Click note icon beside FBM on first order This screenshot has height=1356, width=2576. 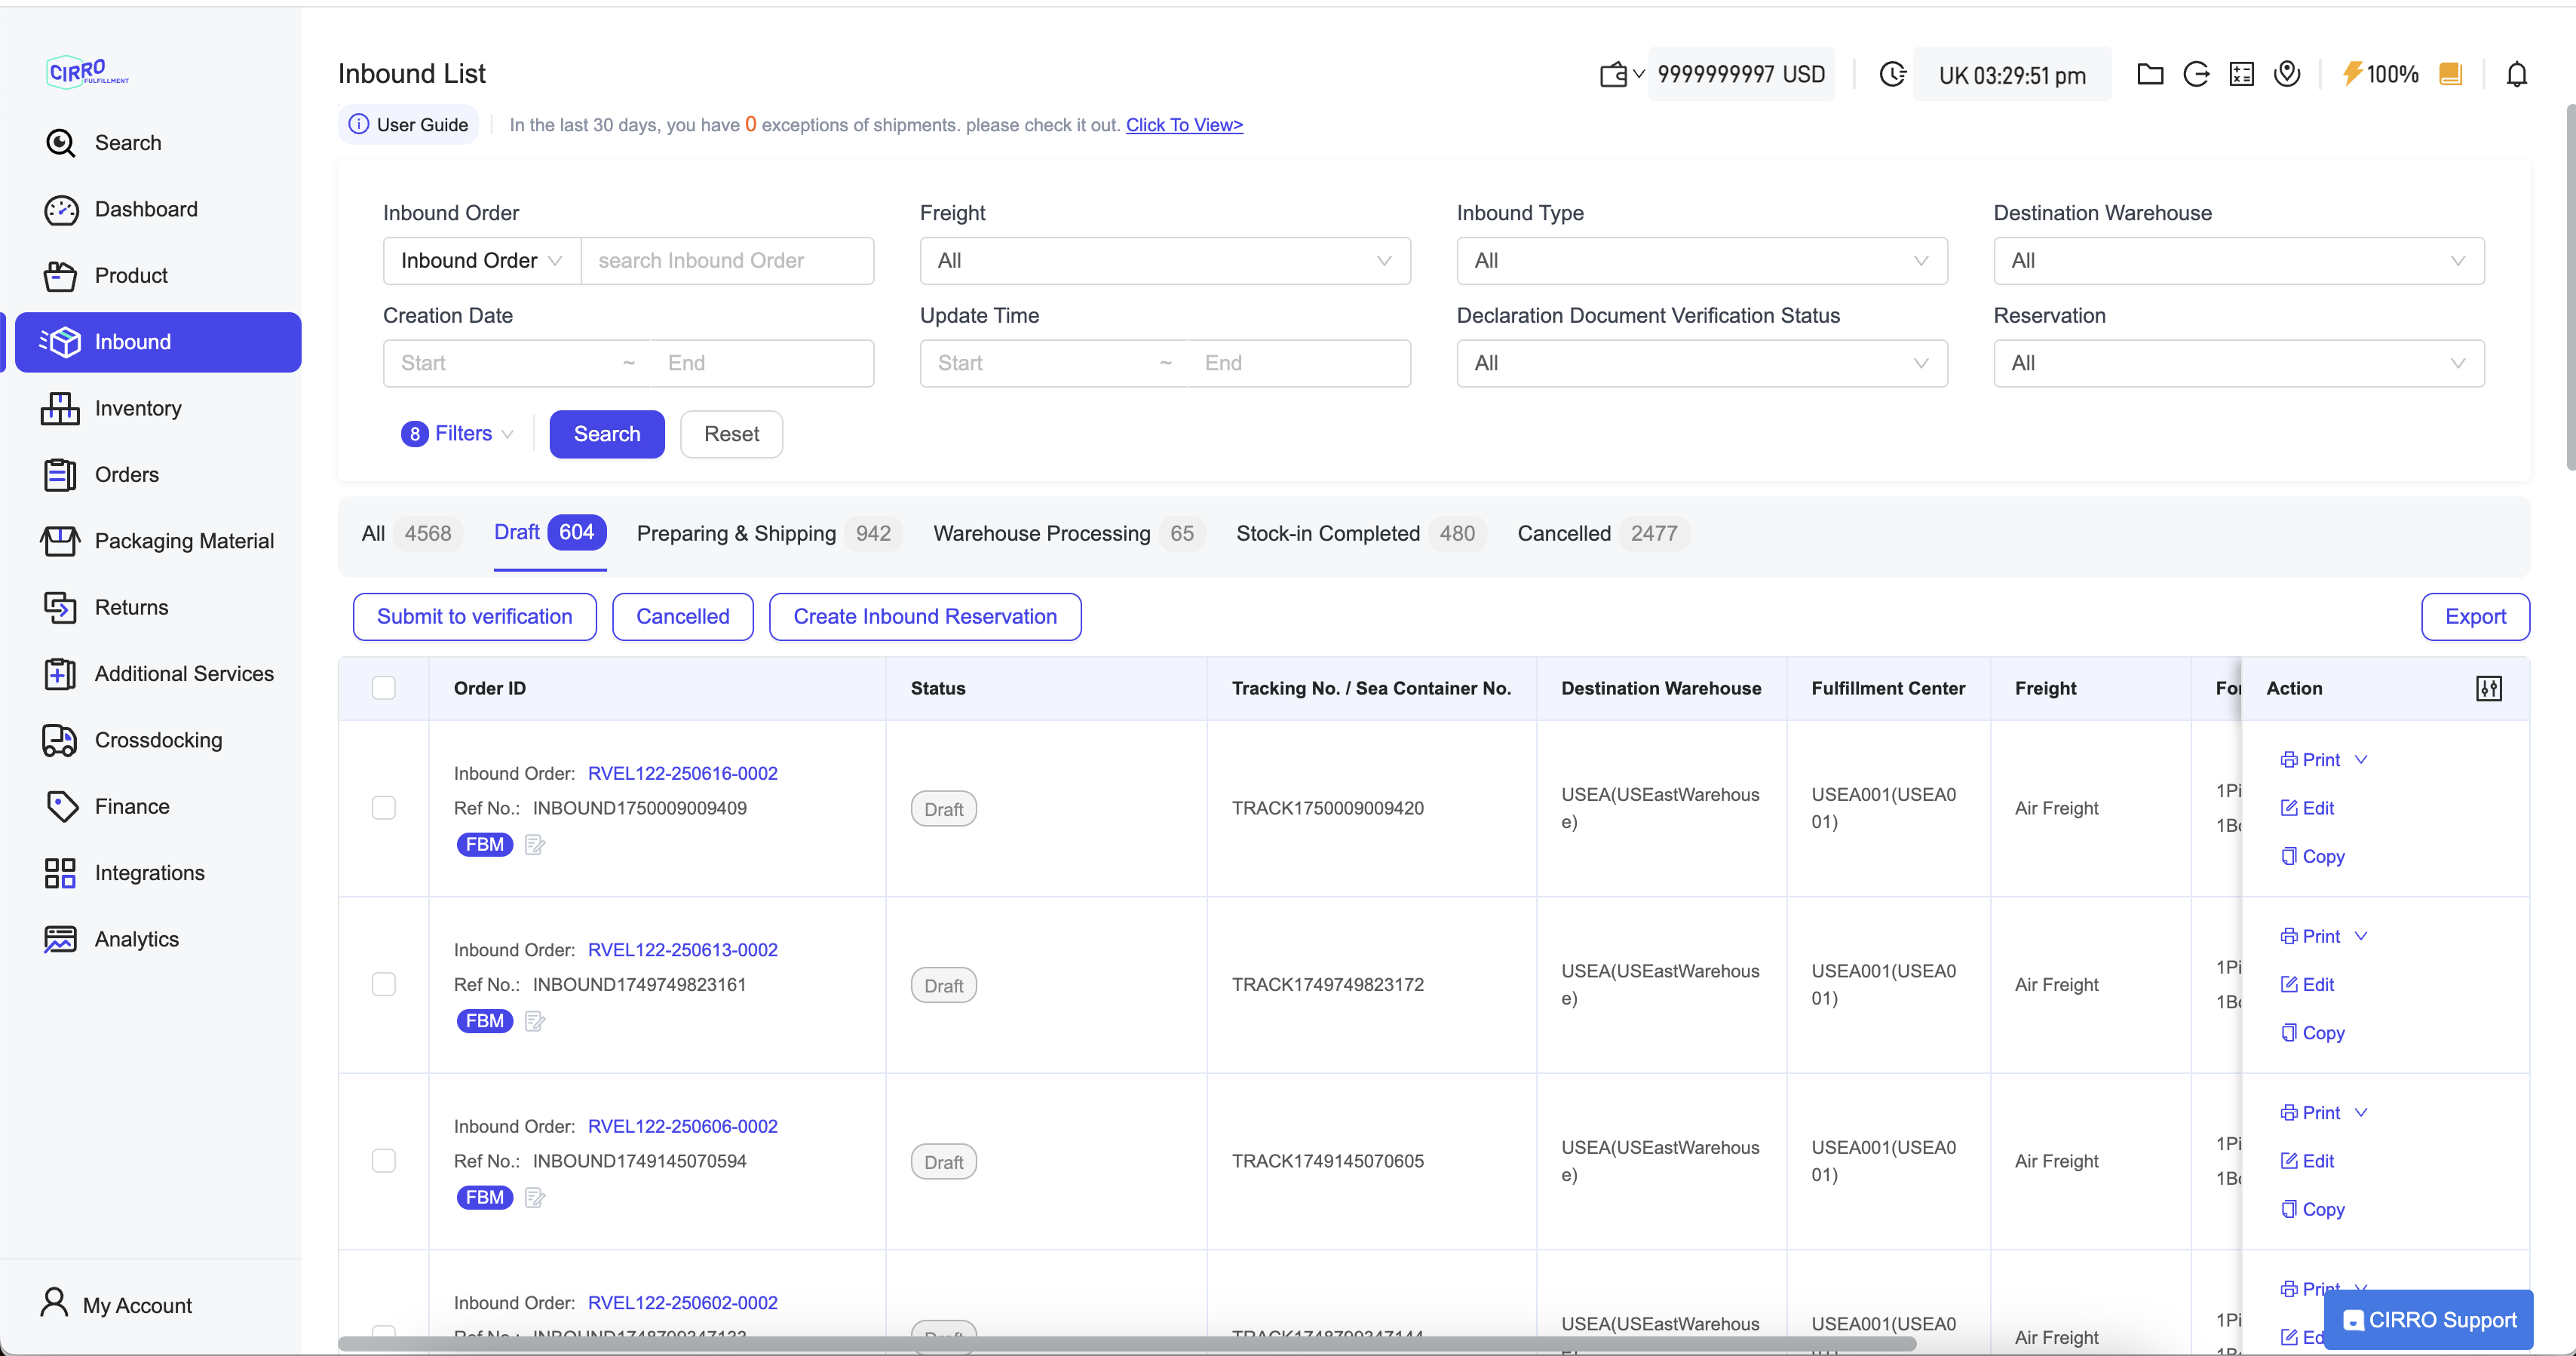535,845
